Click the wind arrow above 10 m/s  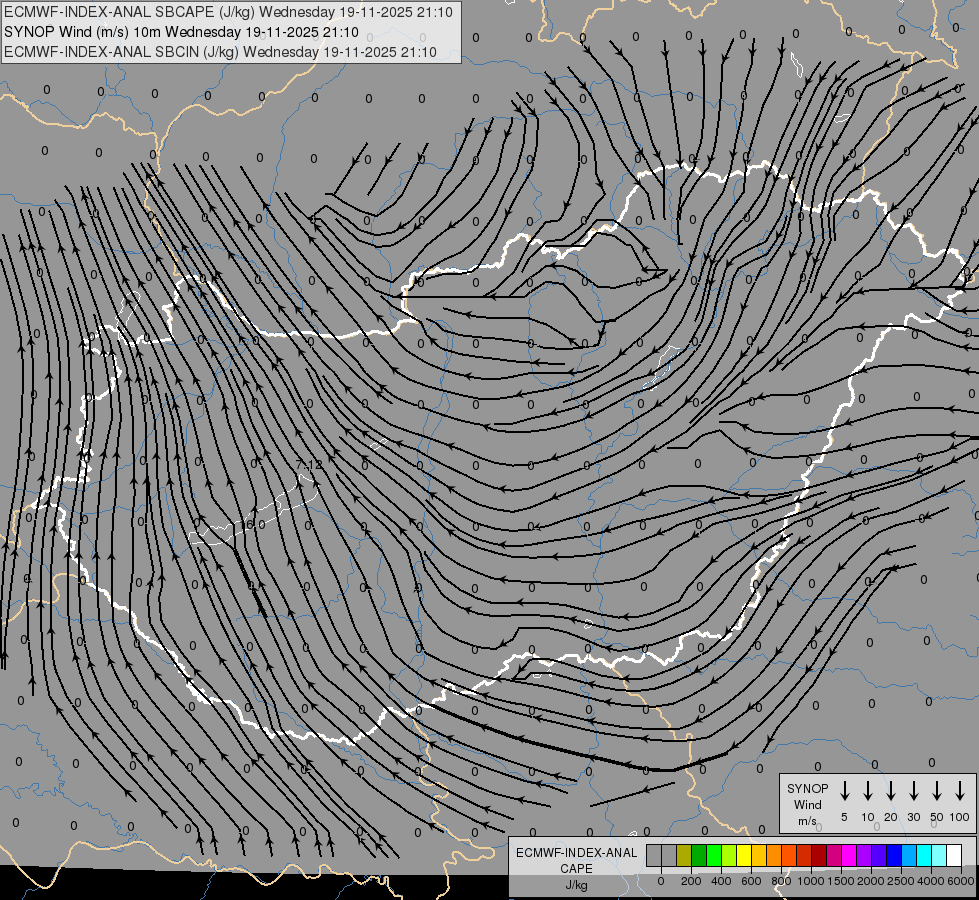867,790
